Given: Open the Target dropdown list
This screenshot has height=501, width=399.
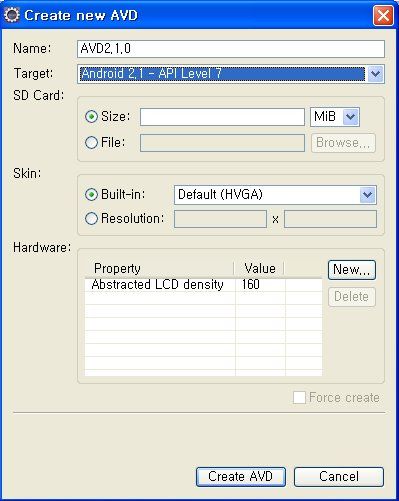Looking at the screenshot, I should coord(375,74).
